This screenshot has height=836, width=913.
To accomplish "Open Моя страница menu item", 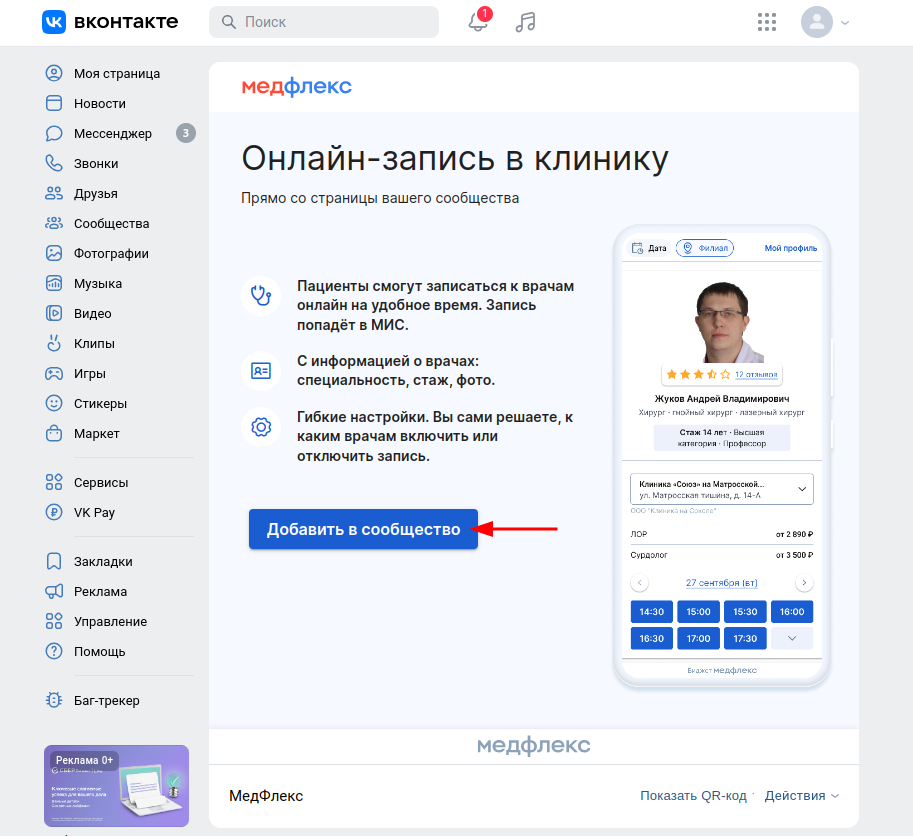I will point(119,73).
